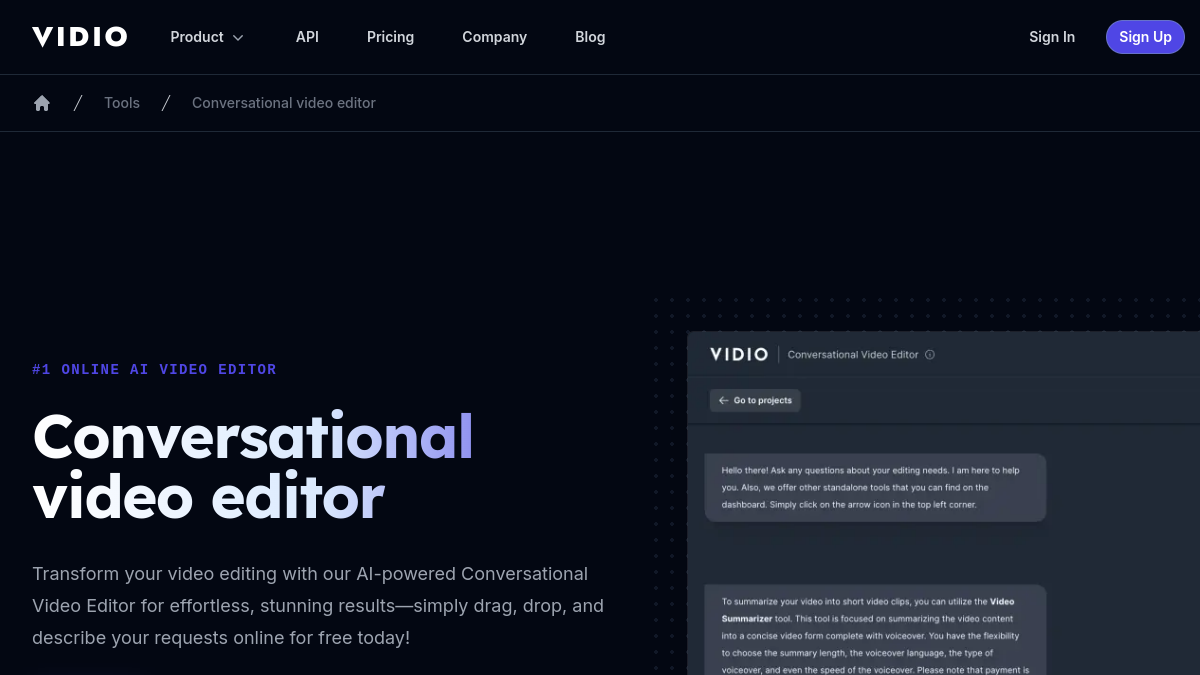Click the back arrow in Go to projects

click(x=723, y=400)
